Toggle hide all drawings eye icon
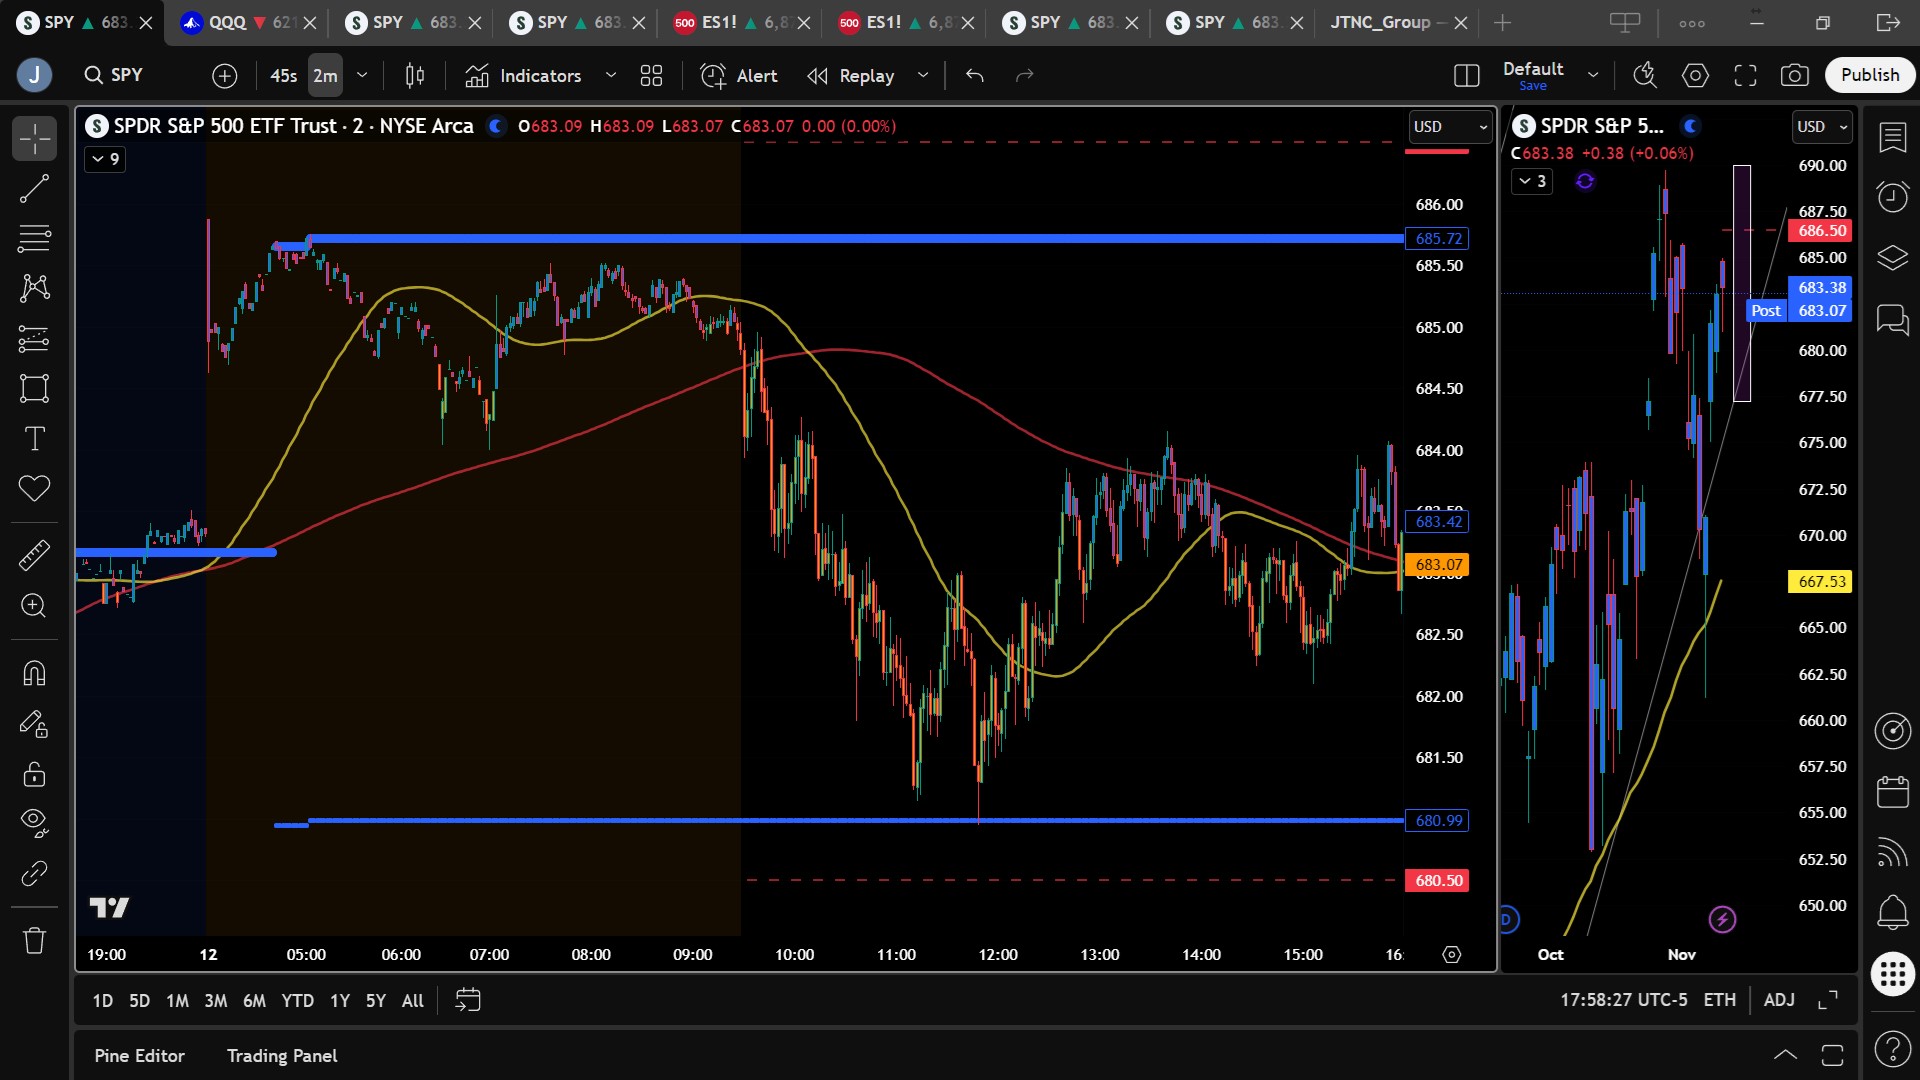1920x1080 pixels. [34, 822]
